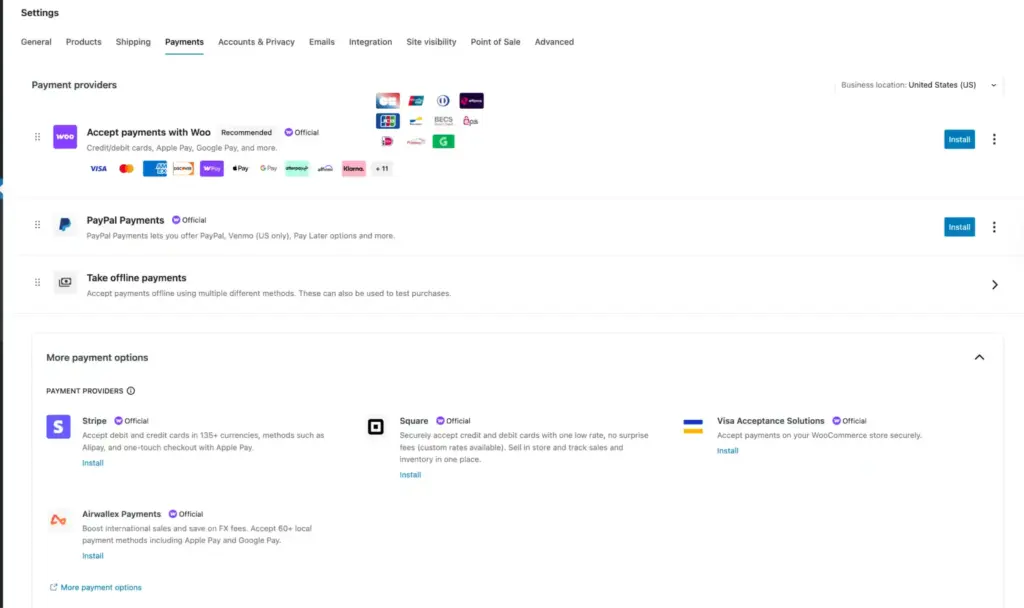Click the Apple Pay icon
The image size is (1024, 608).
240,168
